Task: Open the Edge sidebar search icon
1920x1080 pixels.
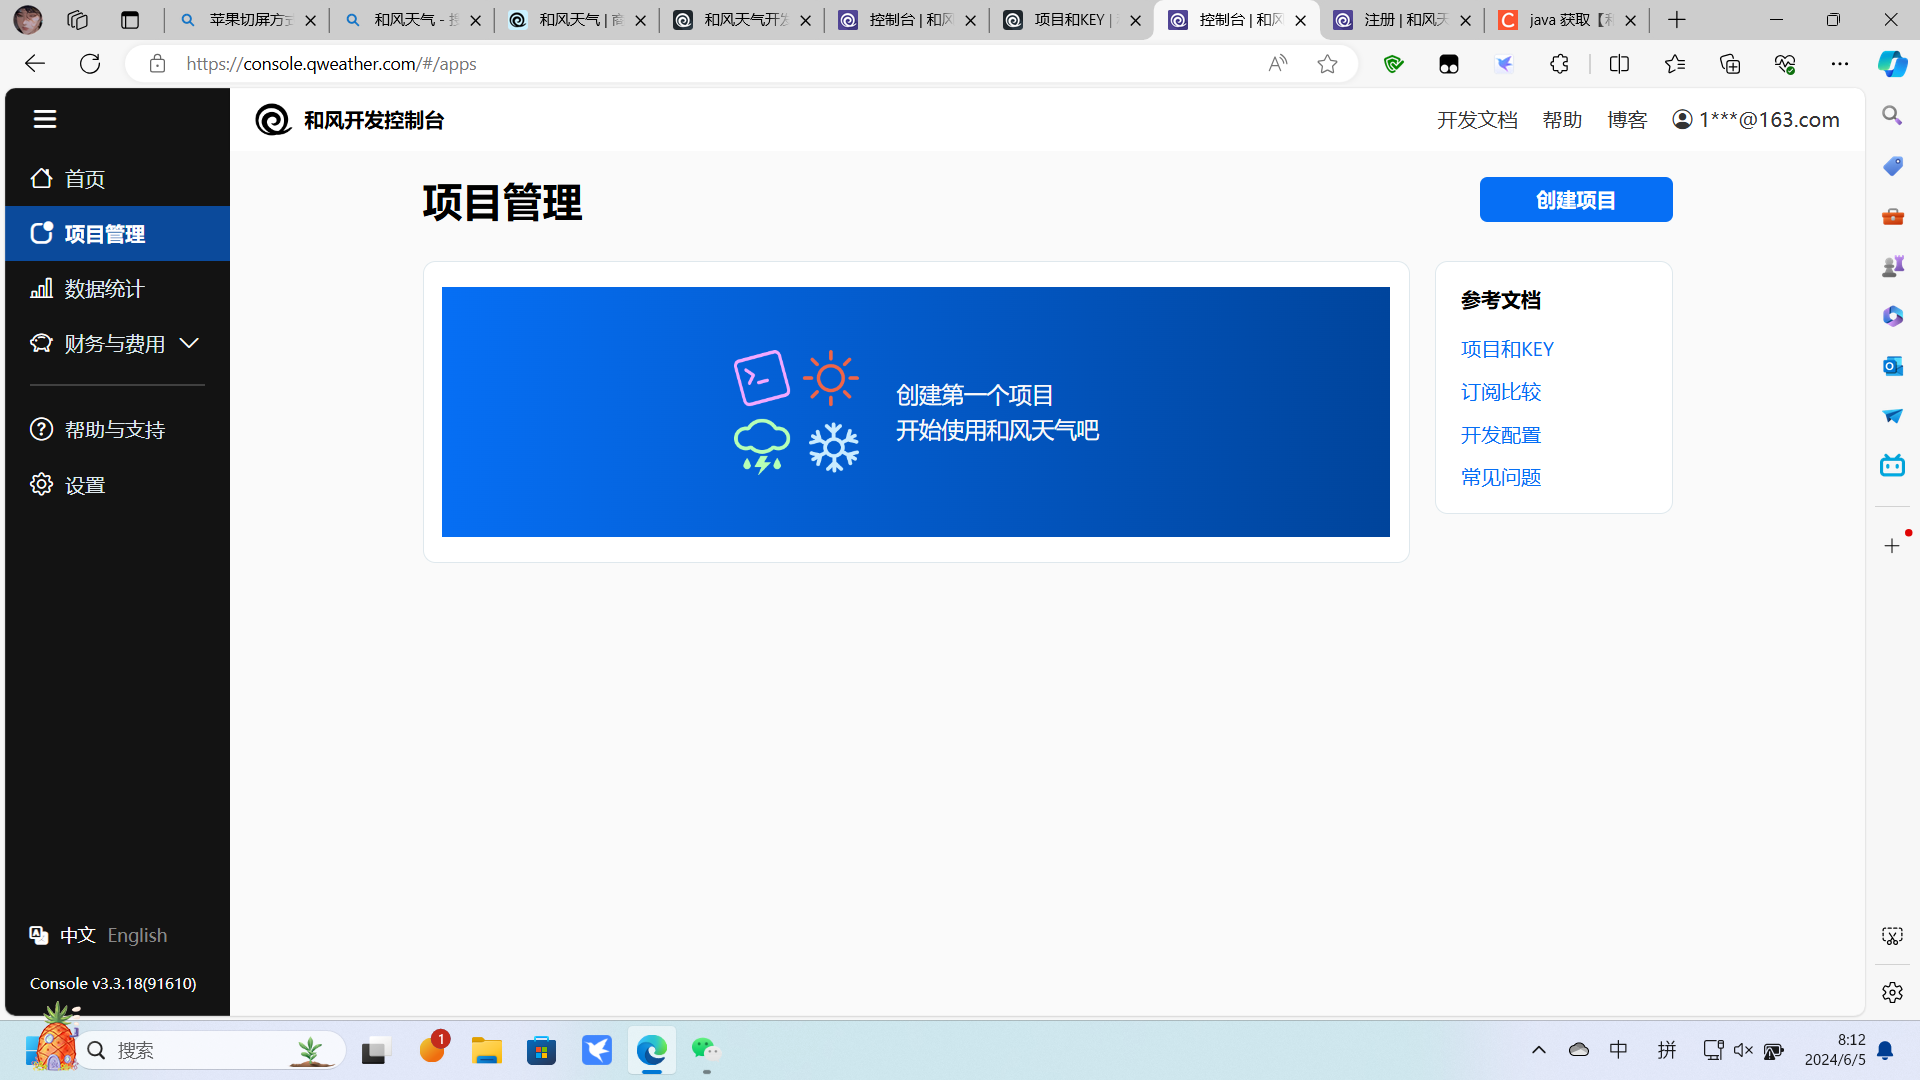Action: click(x=1891, y=116)
